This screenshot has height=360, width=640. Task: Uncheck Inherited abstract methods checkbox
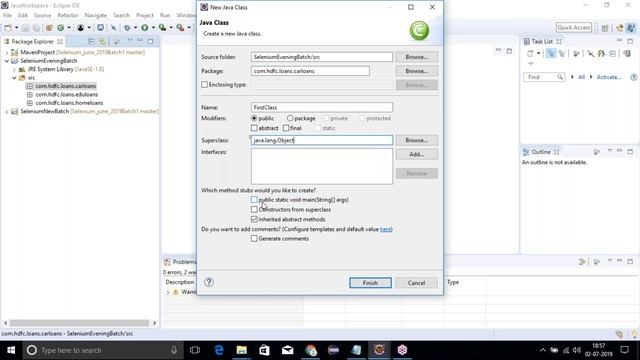(254, 220)
